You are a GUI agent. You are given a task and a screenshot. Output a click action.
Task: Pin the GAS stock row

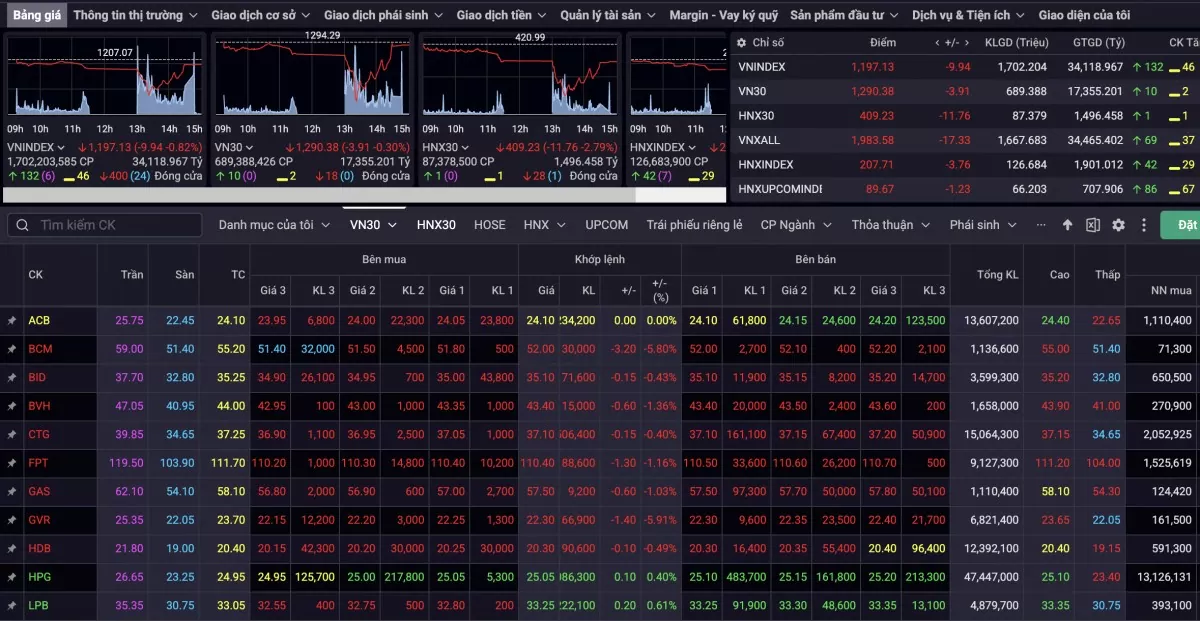(x=12, y=492)
